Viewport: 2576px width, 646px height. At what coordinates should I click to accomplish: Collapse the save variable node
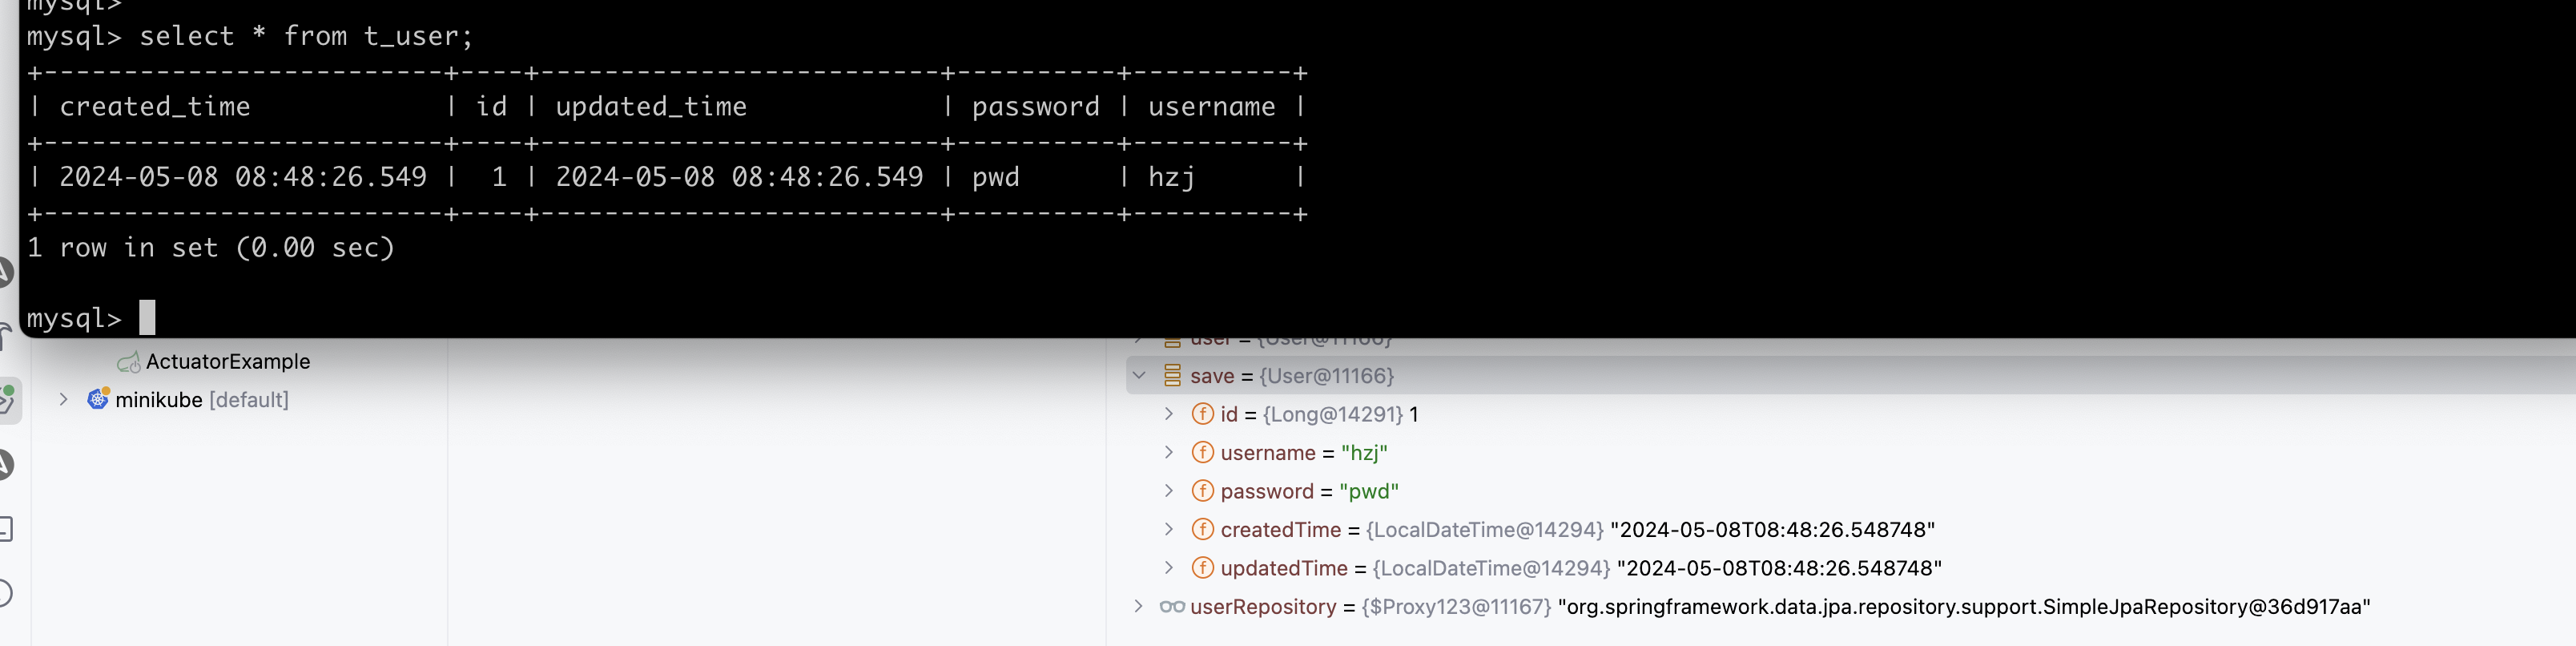pos(1139,376)
